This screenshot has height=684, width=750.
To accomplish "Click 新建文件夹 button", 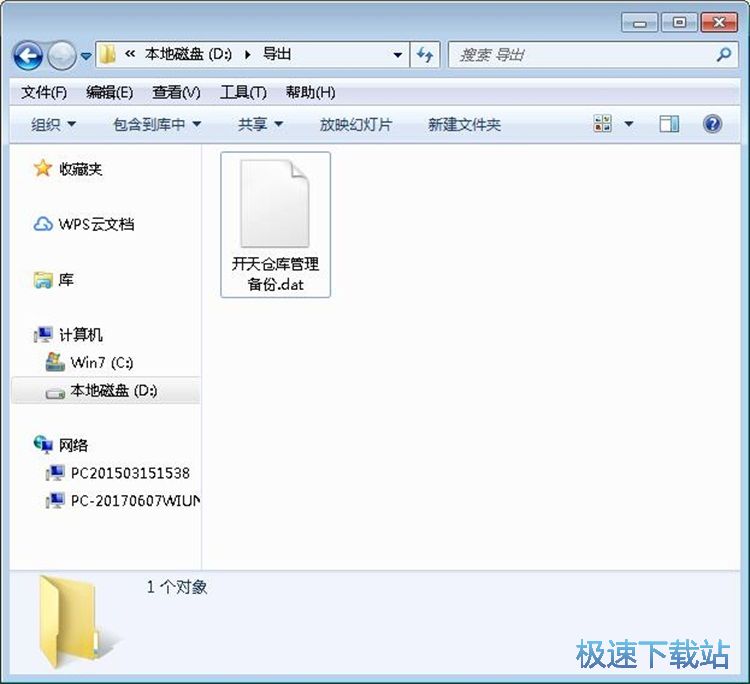I will coord(464,125).
